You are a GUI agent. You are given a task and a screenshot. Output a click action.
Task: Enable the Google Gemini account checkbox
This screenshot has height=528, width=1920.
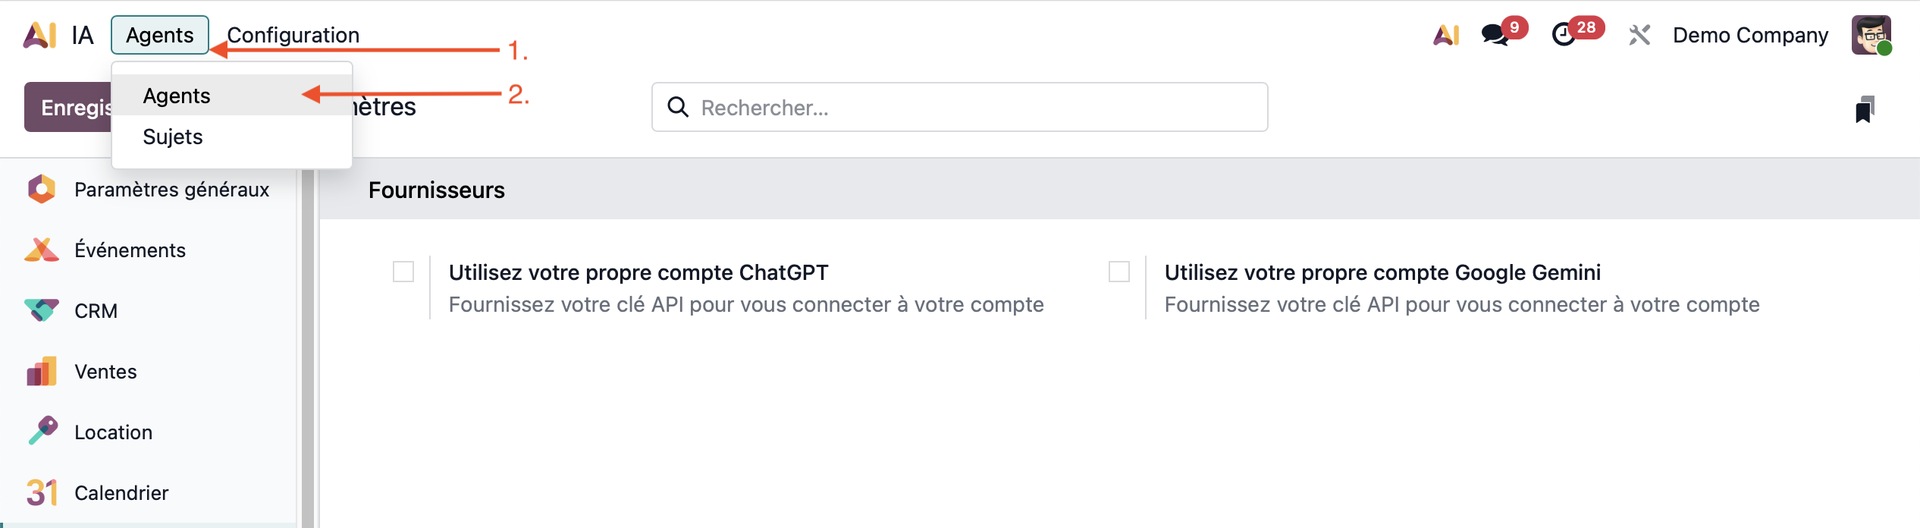1119,272
